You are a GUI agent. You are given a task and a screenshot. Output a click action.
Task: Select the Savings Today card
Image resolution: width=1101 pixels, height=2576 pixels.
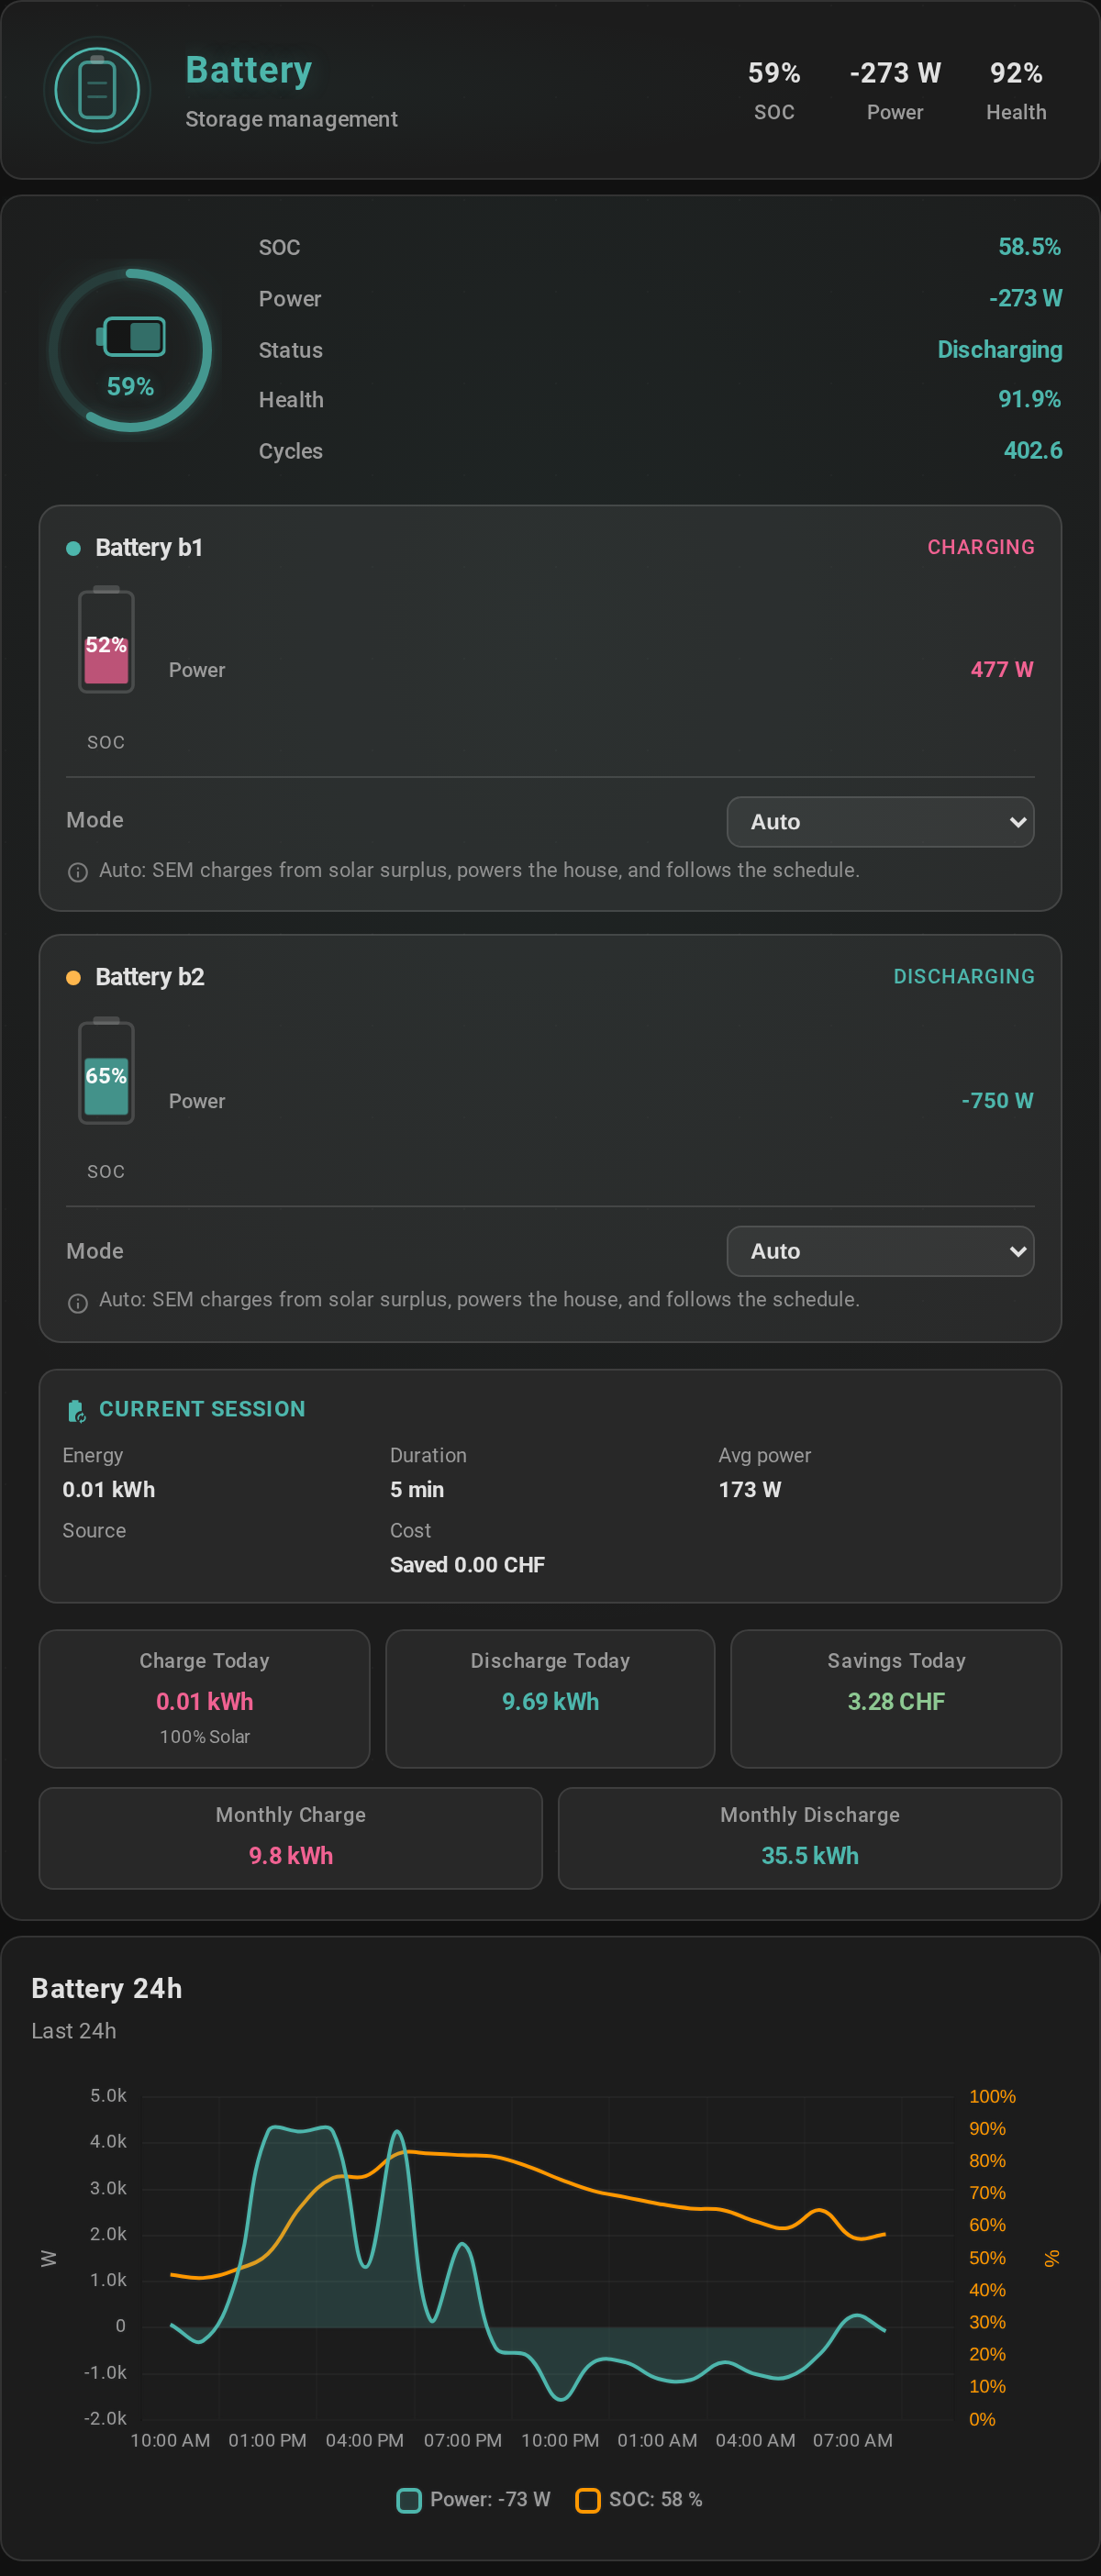point(896,1699)
